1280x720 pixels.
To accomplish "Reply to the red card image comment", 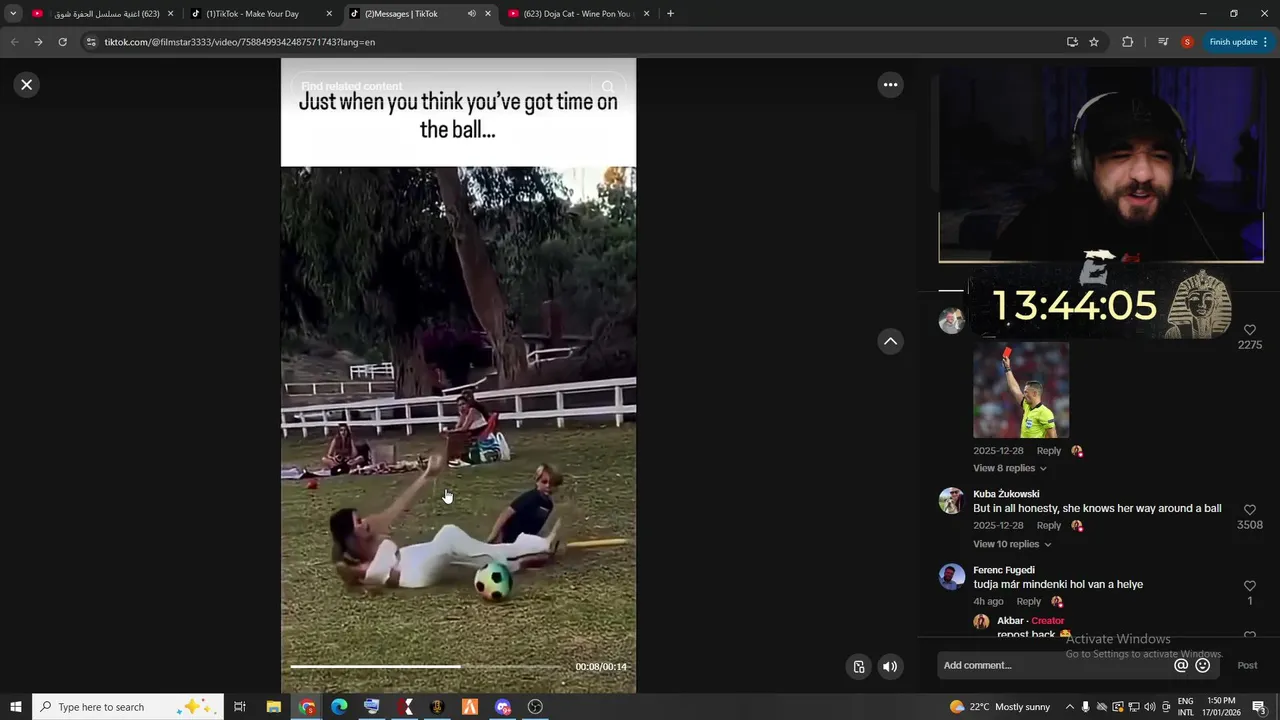I will [1048, 451].
